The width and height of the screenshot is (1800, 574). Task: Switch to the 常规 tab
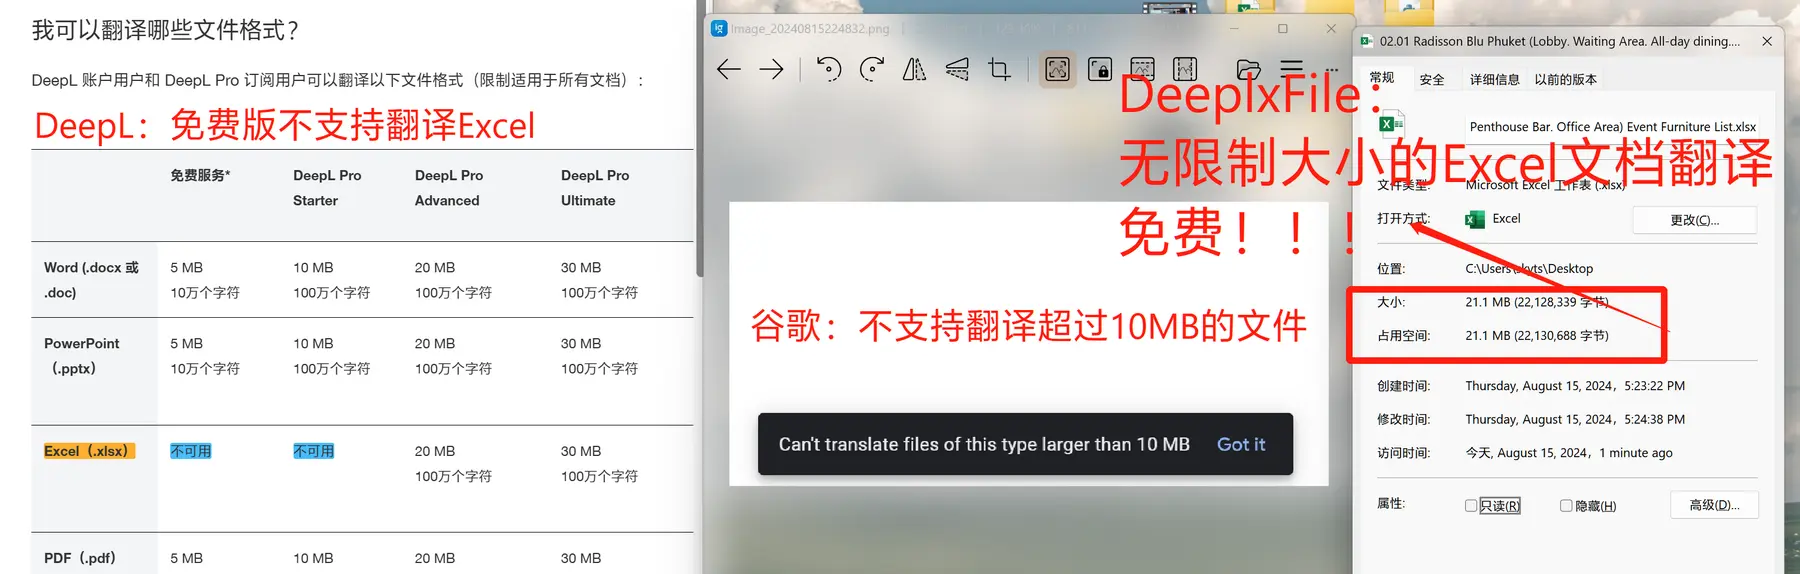pyautogui.click(x=1382, y=78)
